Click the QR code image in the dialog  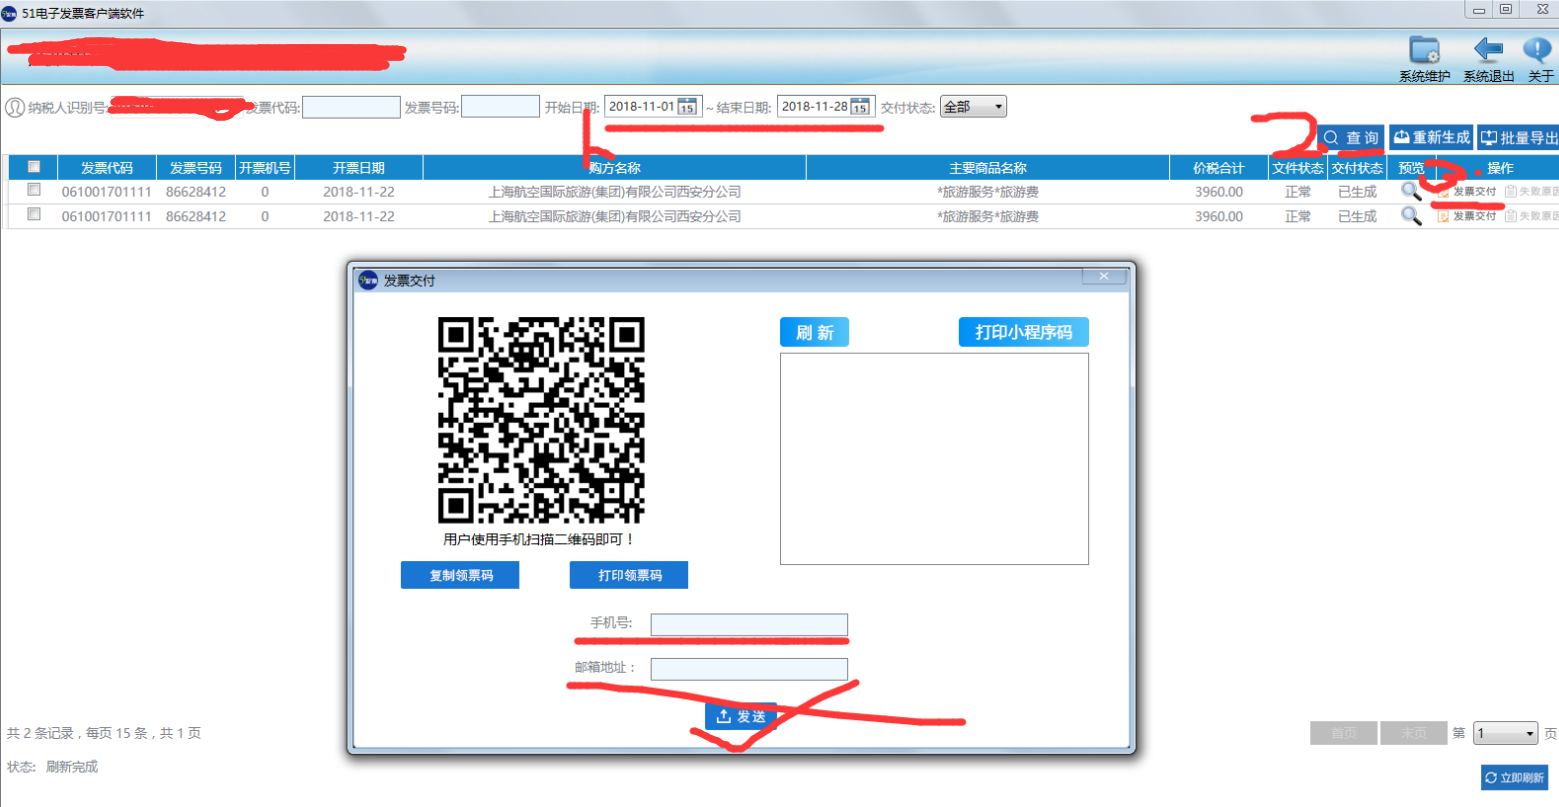tap(541, 420)
